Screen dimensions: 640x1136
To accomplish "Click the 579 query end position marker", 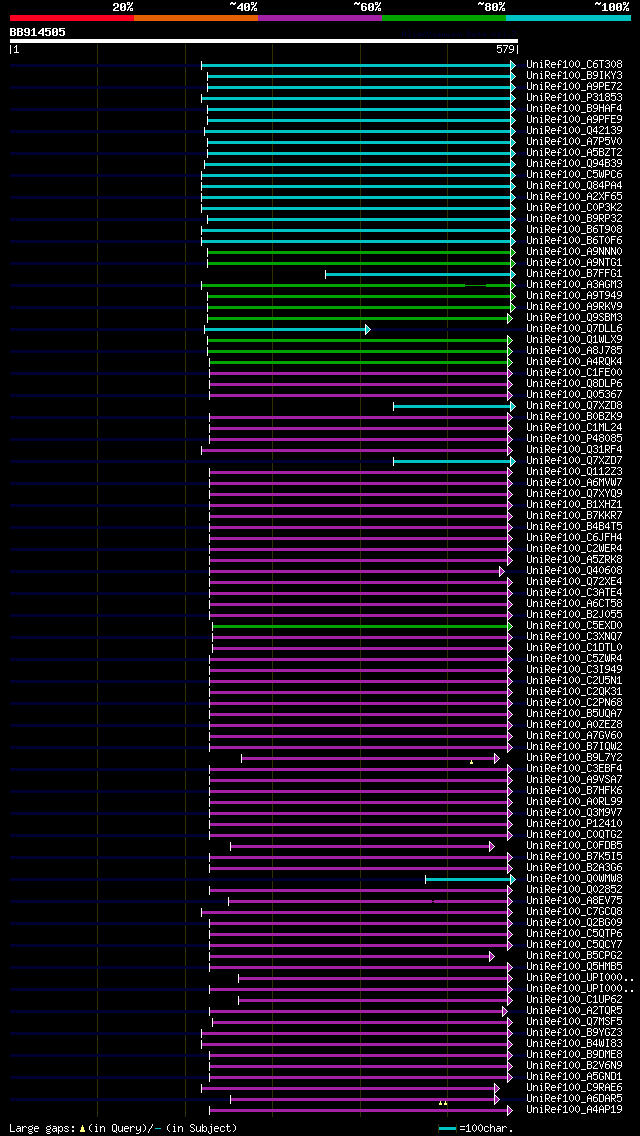I will pos(505,50).
